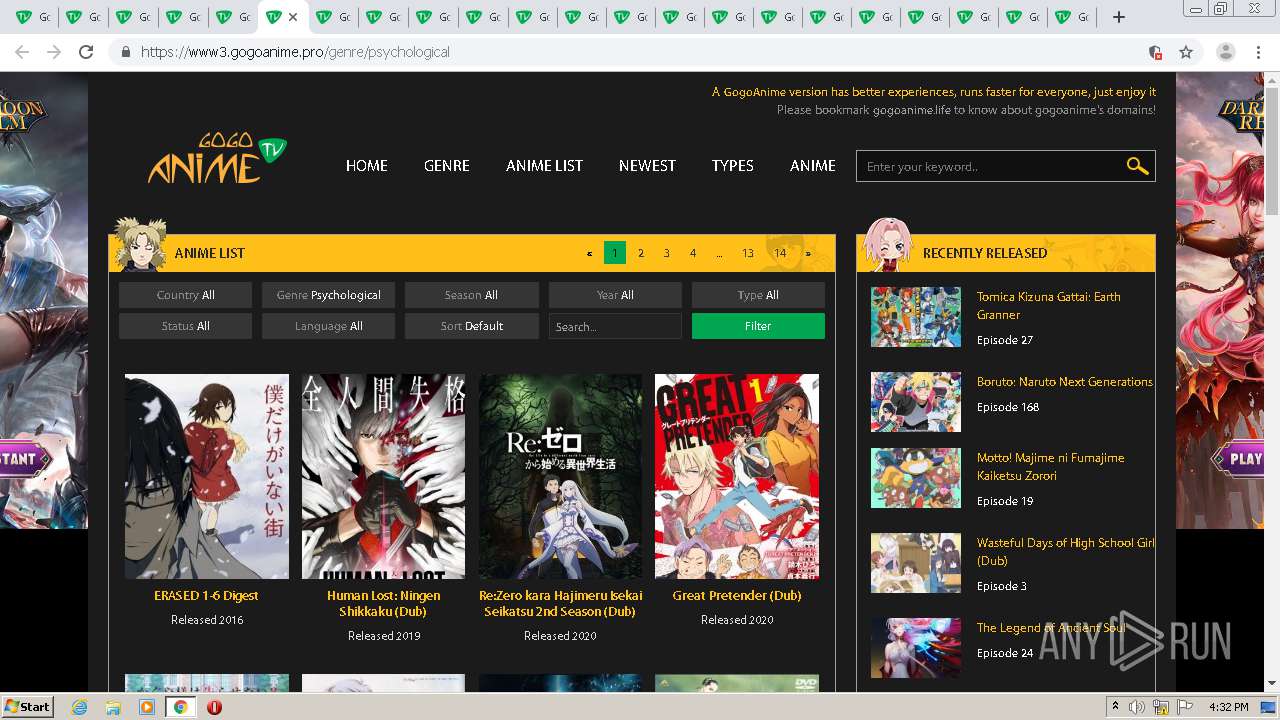
Task: Click the Re:Zero poster thumbnail
Action: pos(560,476)
